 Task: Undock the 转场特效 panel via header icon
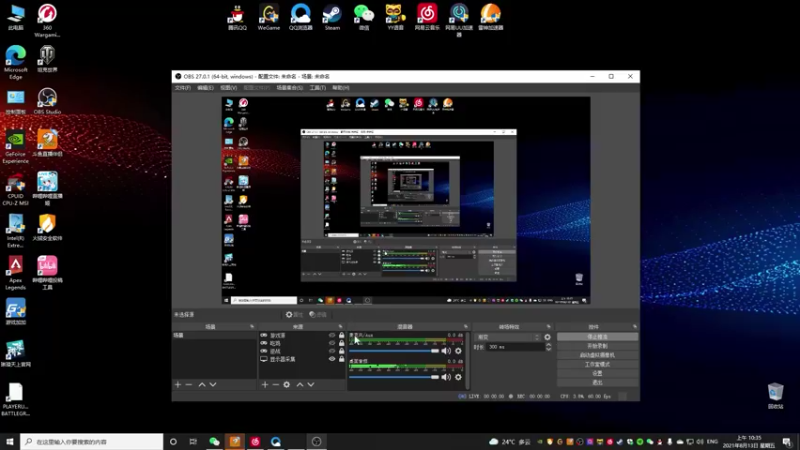549,327
